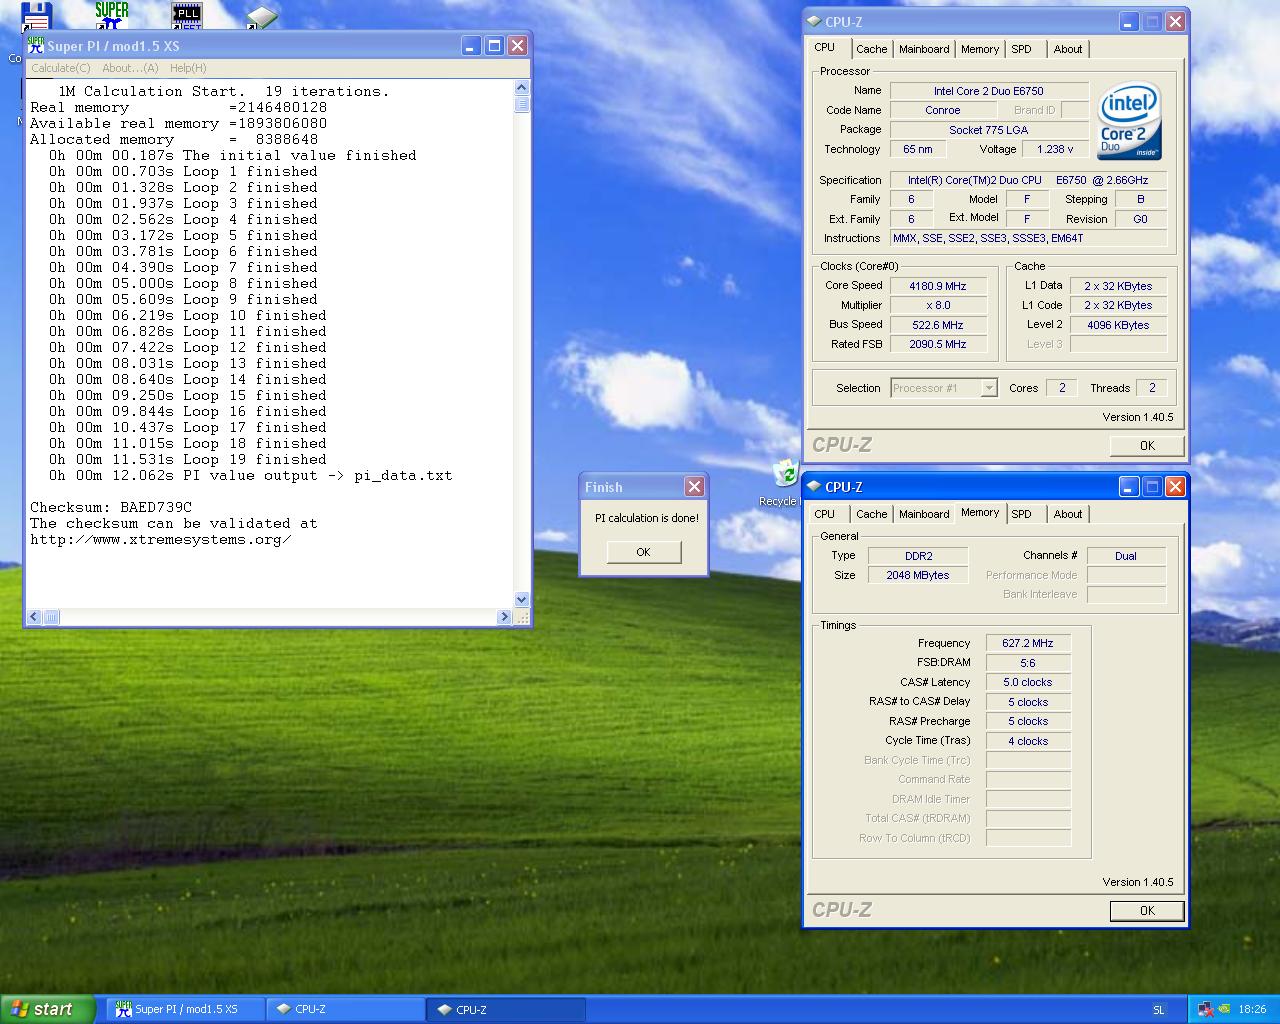Click the Loop 19 finished line
This screenshot has height=1024, width=1280.
point(188,459)
